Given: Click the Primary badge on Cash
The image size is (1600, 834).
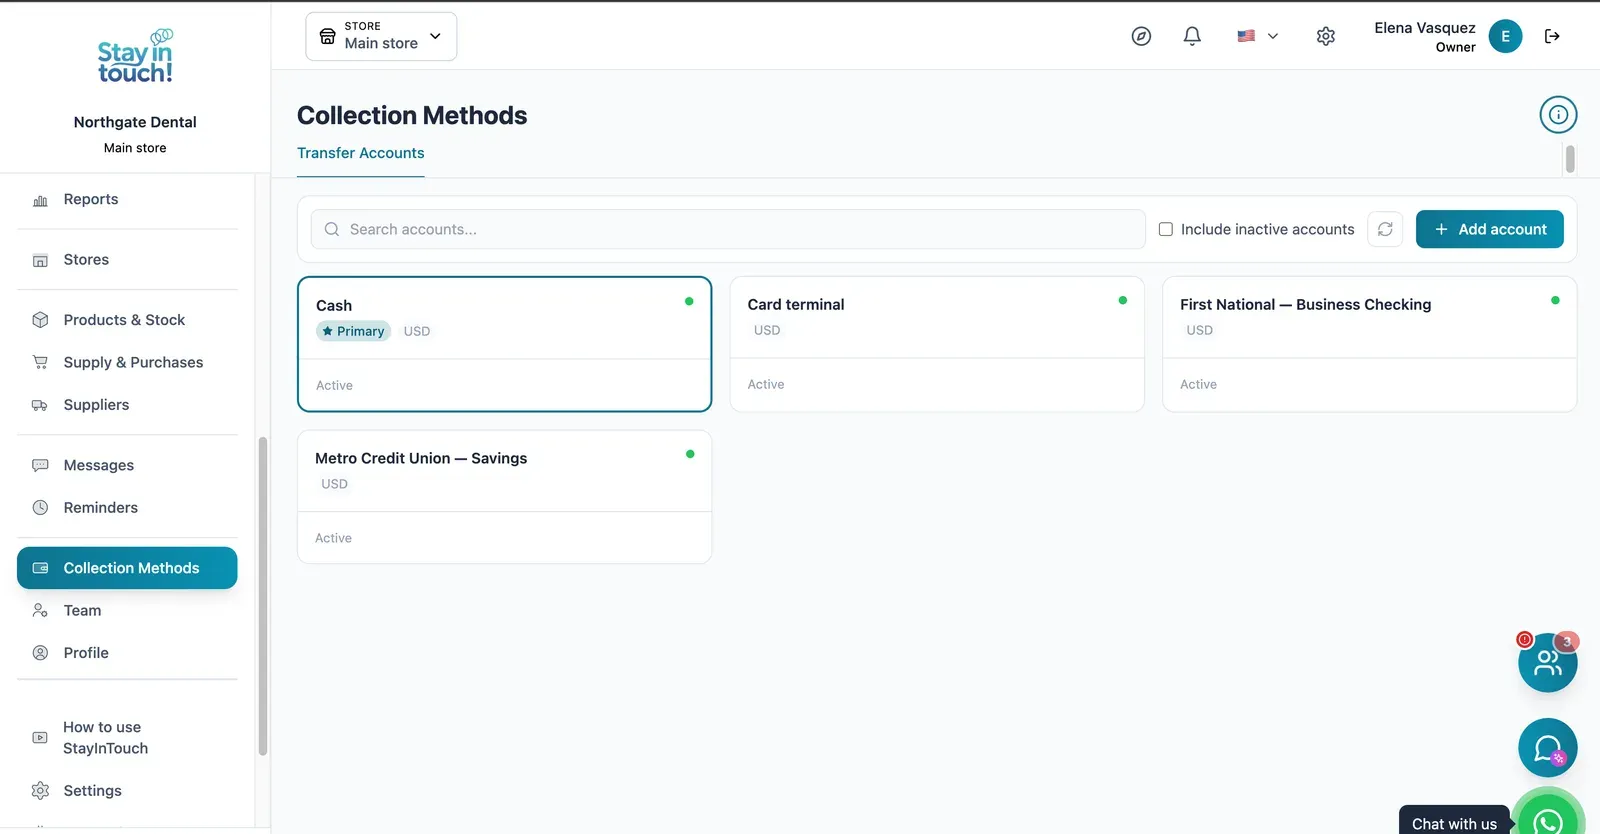Looking at the screenshot, I should tap(353, 331).
